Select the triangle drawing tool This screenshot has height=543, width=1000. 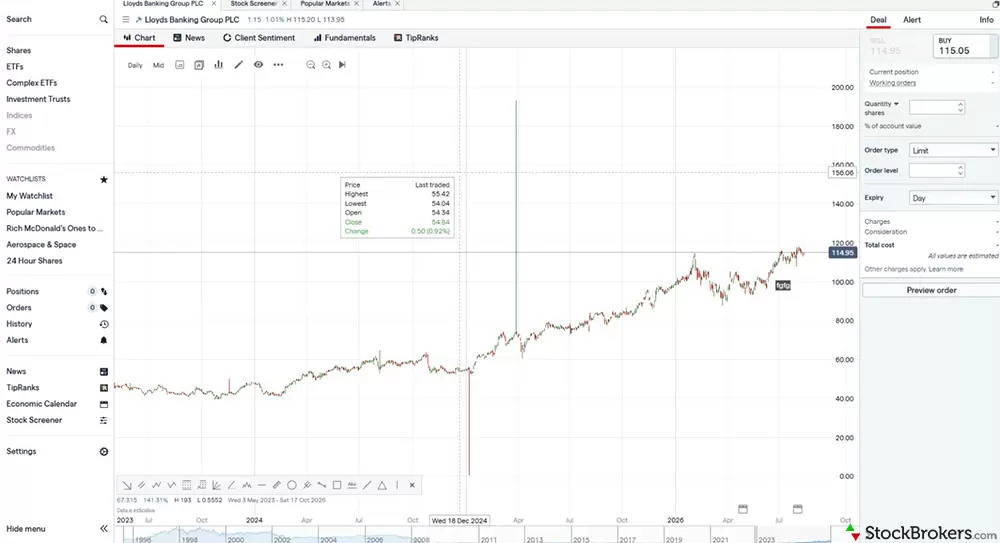(382, 485)
